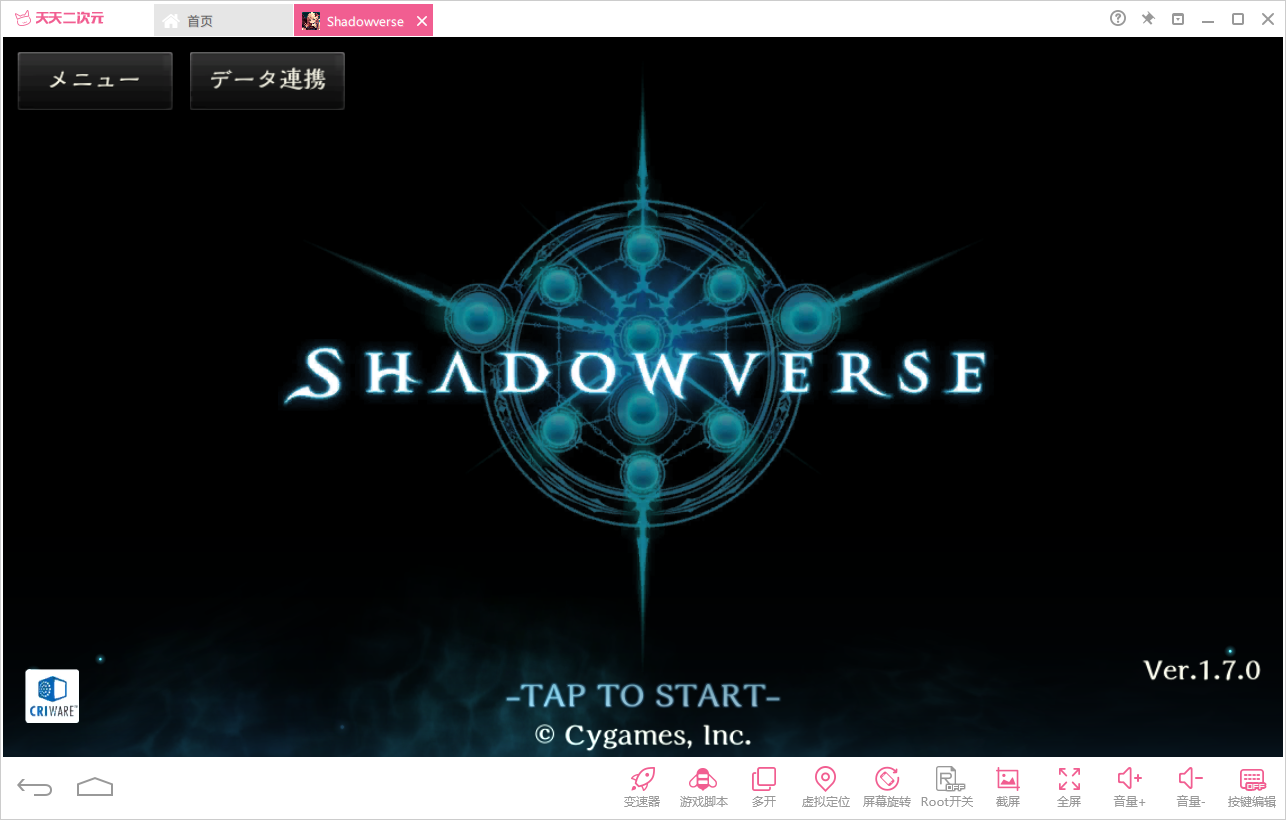
Task: Open the help question mark icon
Action: tap(1118, 19)
